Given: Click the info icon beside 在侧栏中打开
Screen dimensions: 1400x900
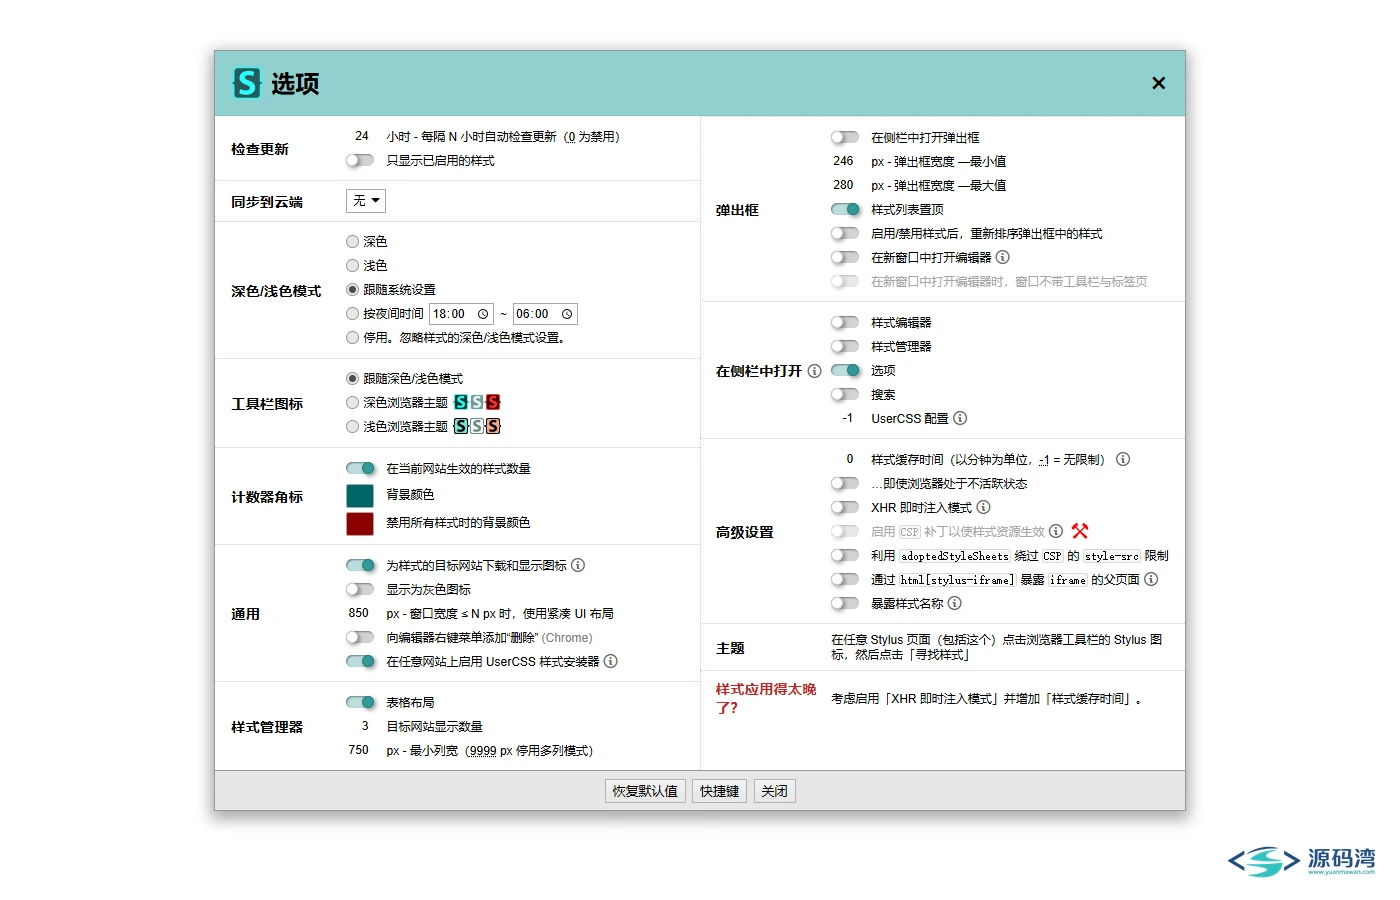Looking at the screenshot, I should 814,371.
